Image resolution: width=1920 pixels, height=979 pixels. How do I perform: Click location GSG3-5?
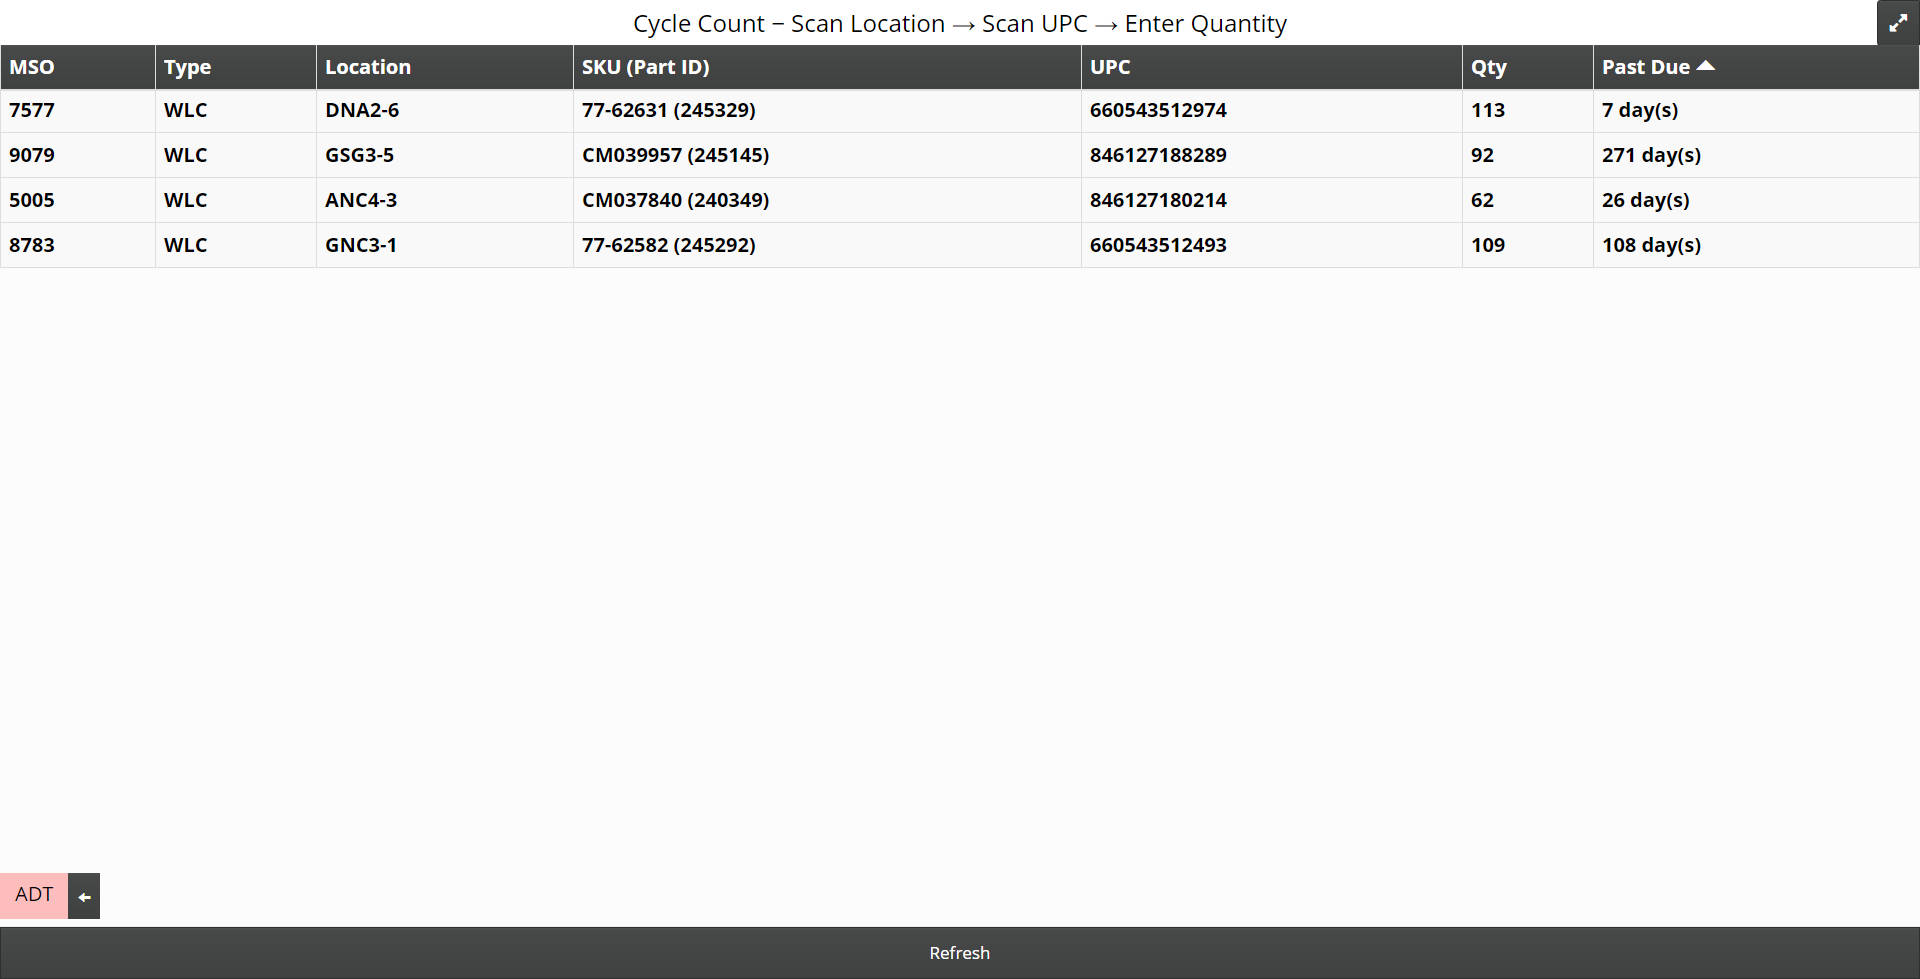tap(445, 155)
